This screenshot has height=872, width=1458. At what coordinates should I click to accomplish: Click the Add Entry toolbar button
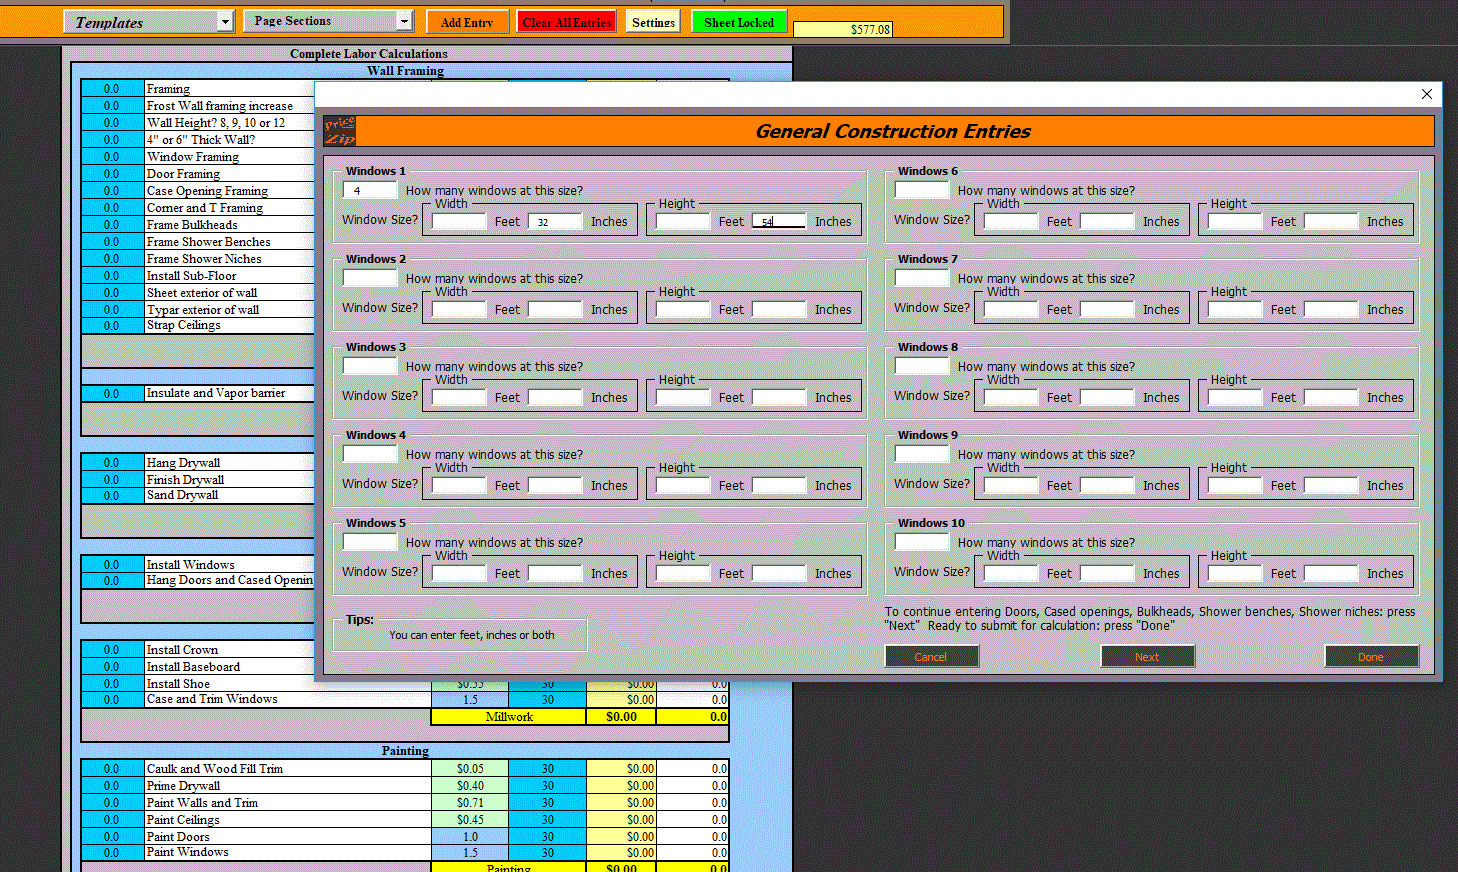(x=467, y=20)
